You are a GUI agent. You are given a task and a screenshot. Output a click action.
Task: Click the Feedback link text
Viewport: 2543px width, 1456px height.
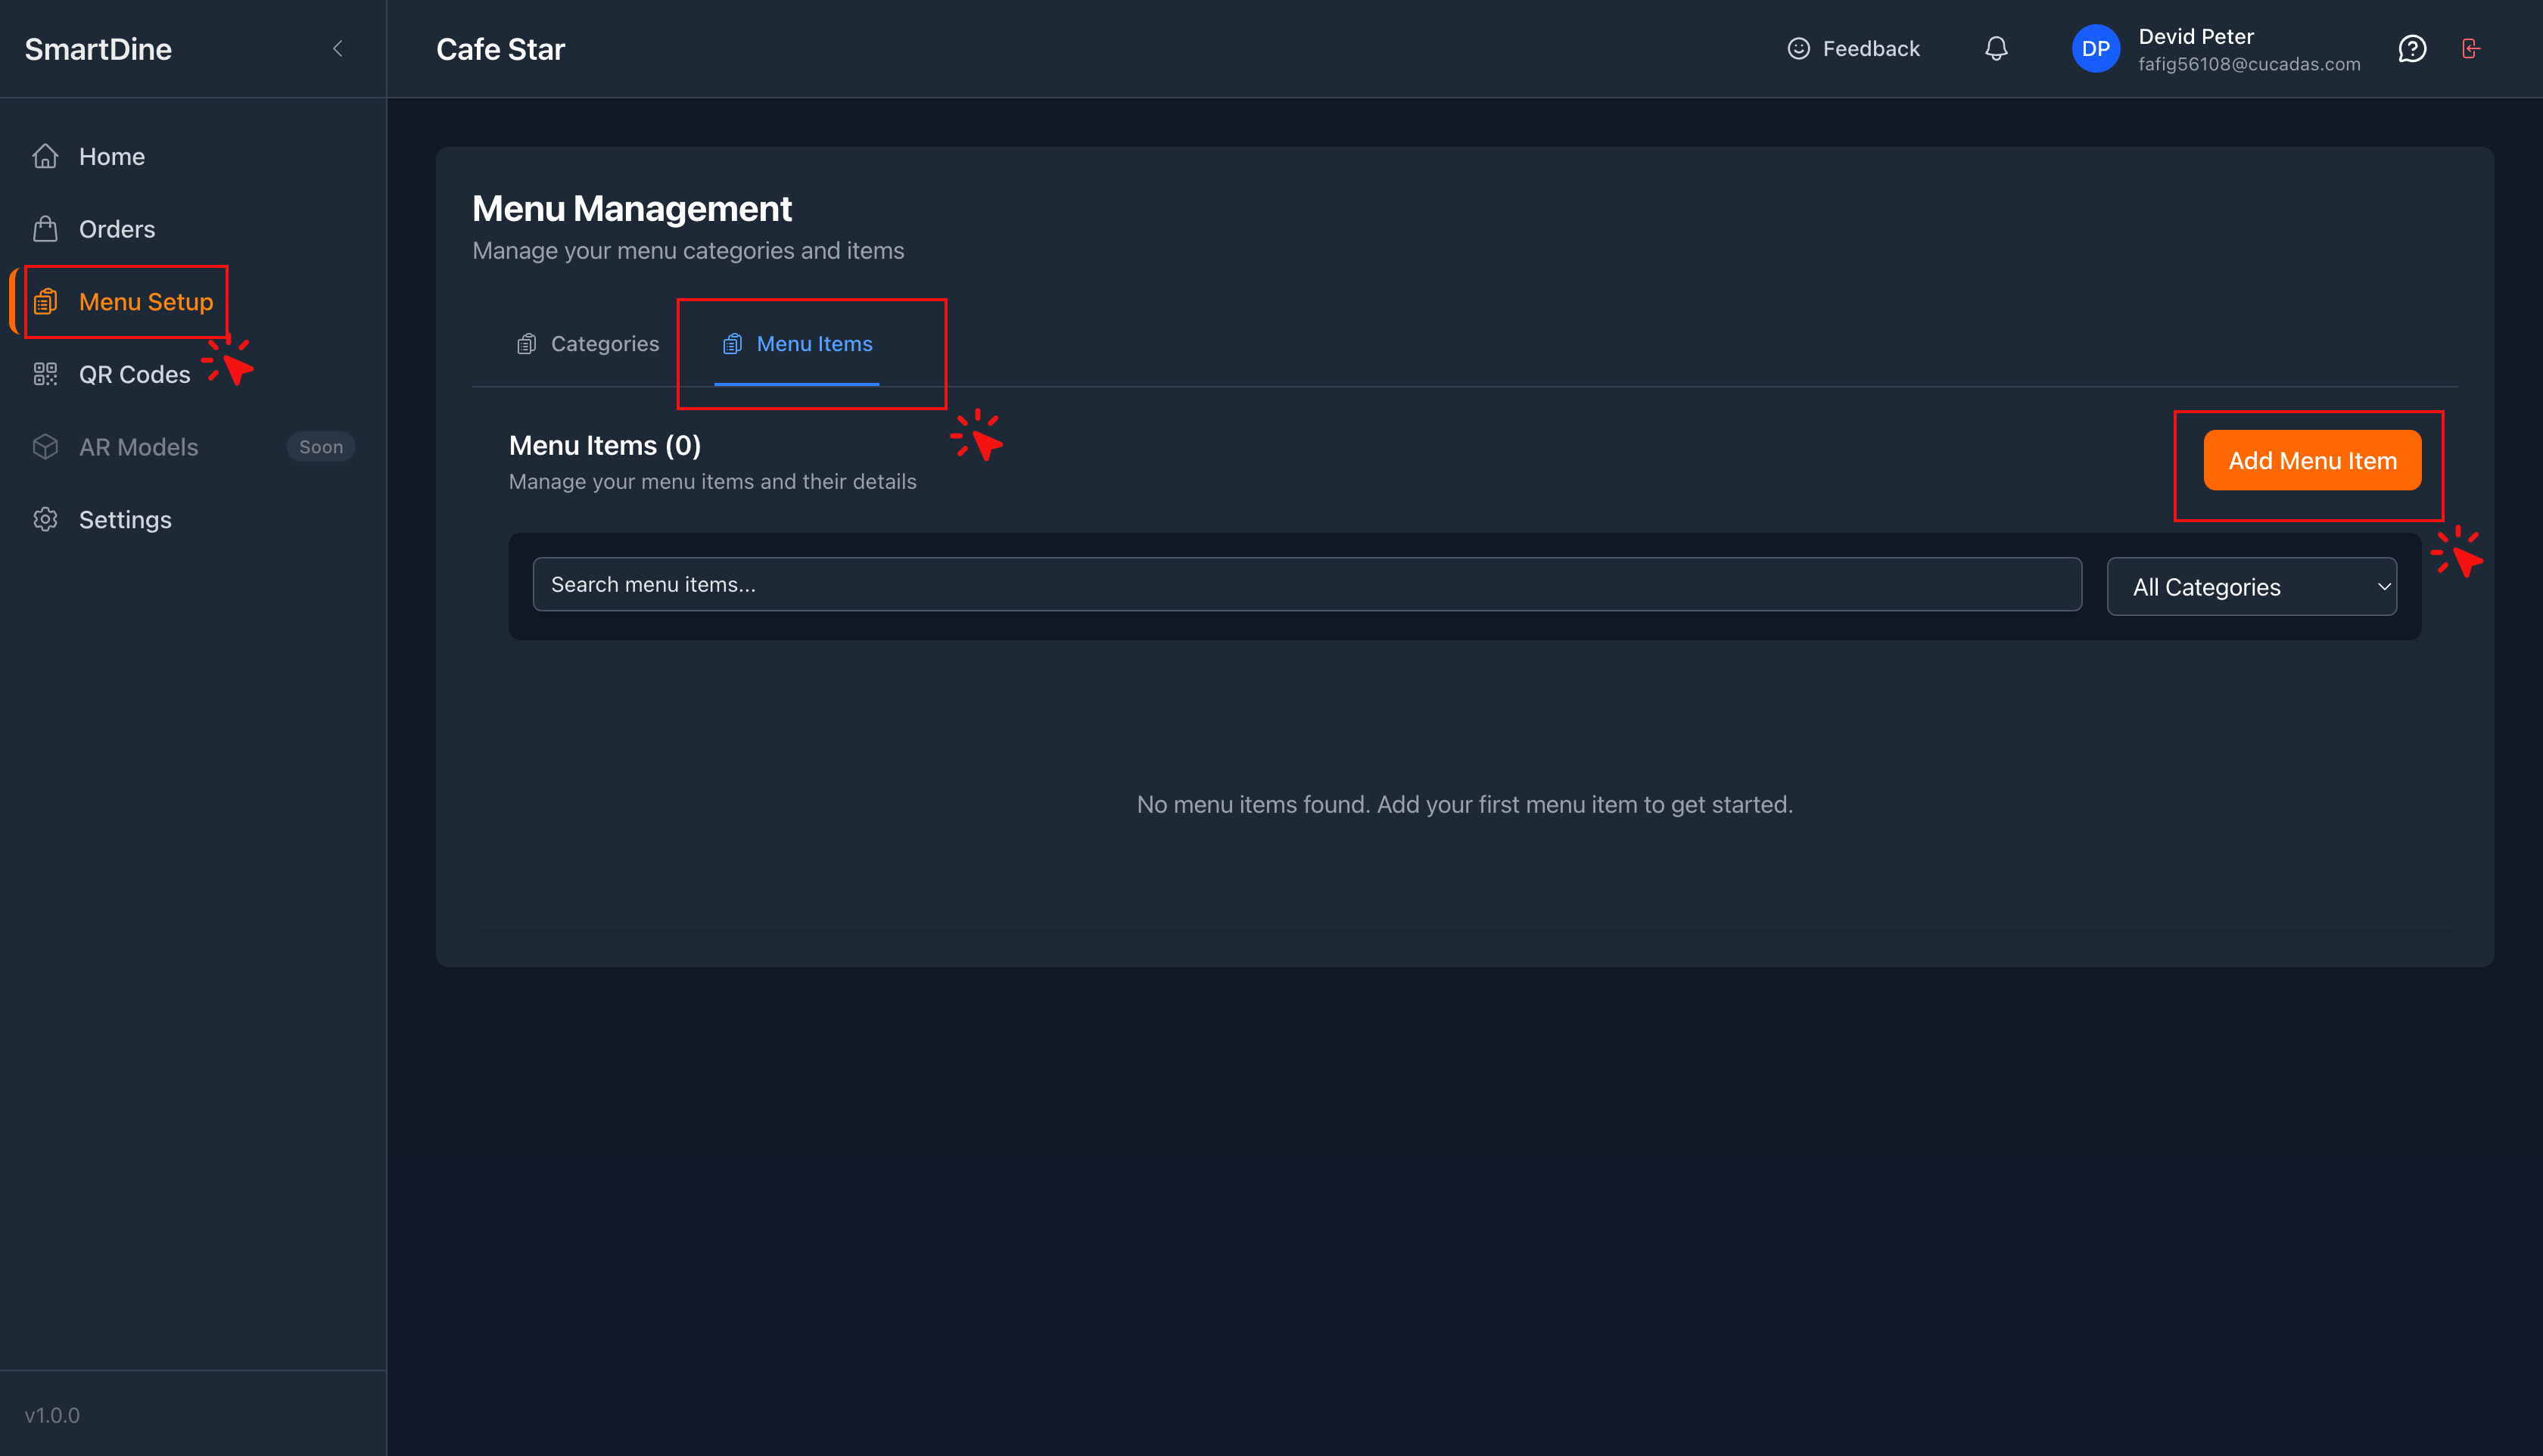(1870, 49)
